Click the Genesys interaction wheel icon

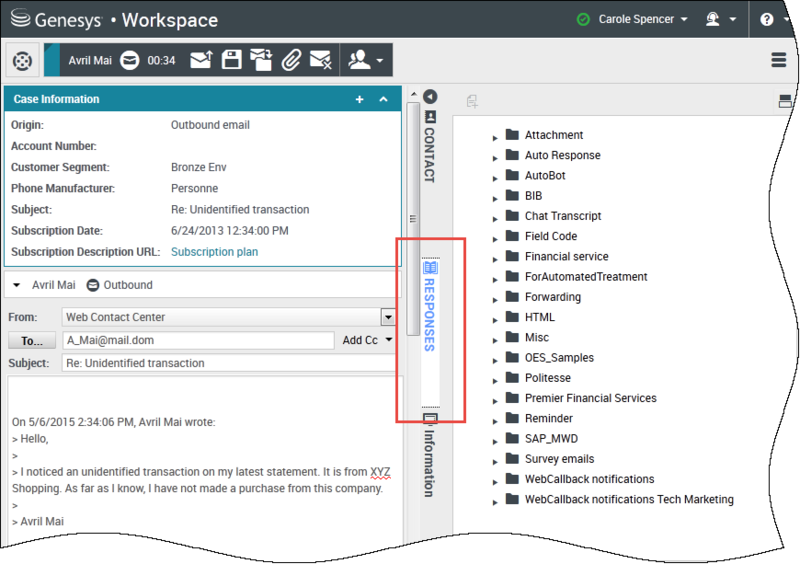21,61
